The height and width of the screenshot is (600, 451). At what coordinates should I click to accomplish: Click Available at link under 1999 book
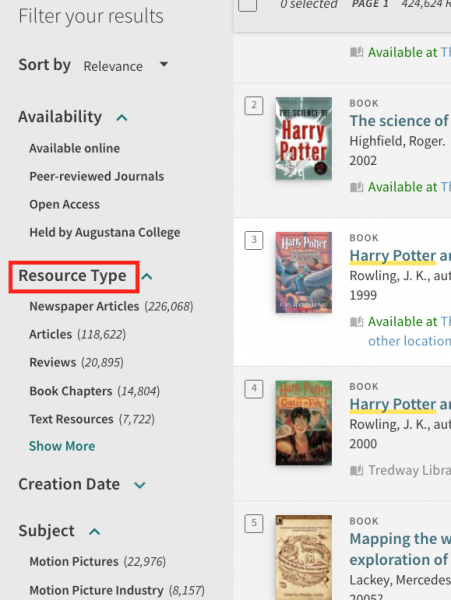point(409,322)
